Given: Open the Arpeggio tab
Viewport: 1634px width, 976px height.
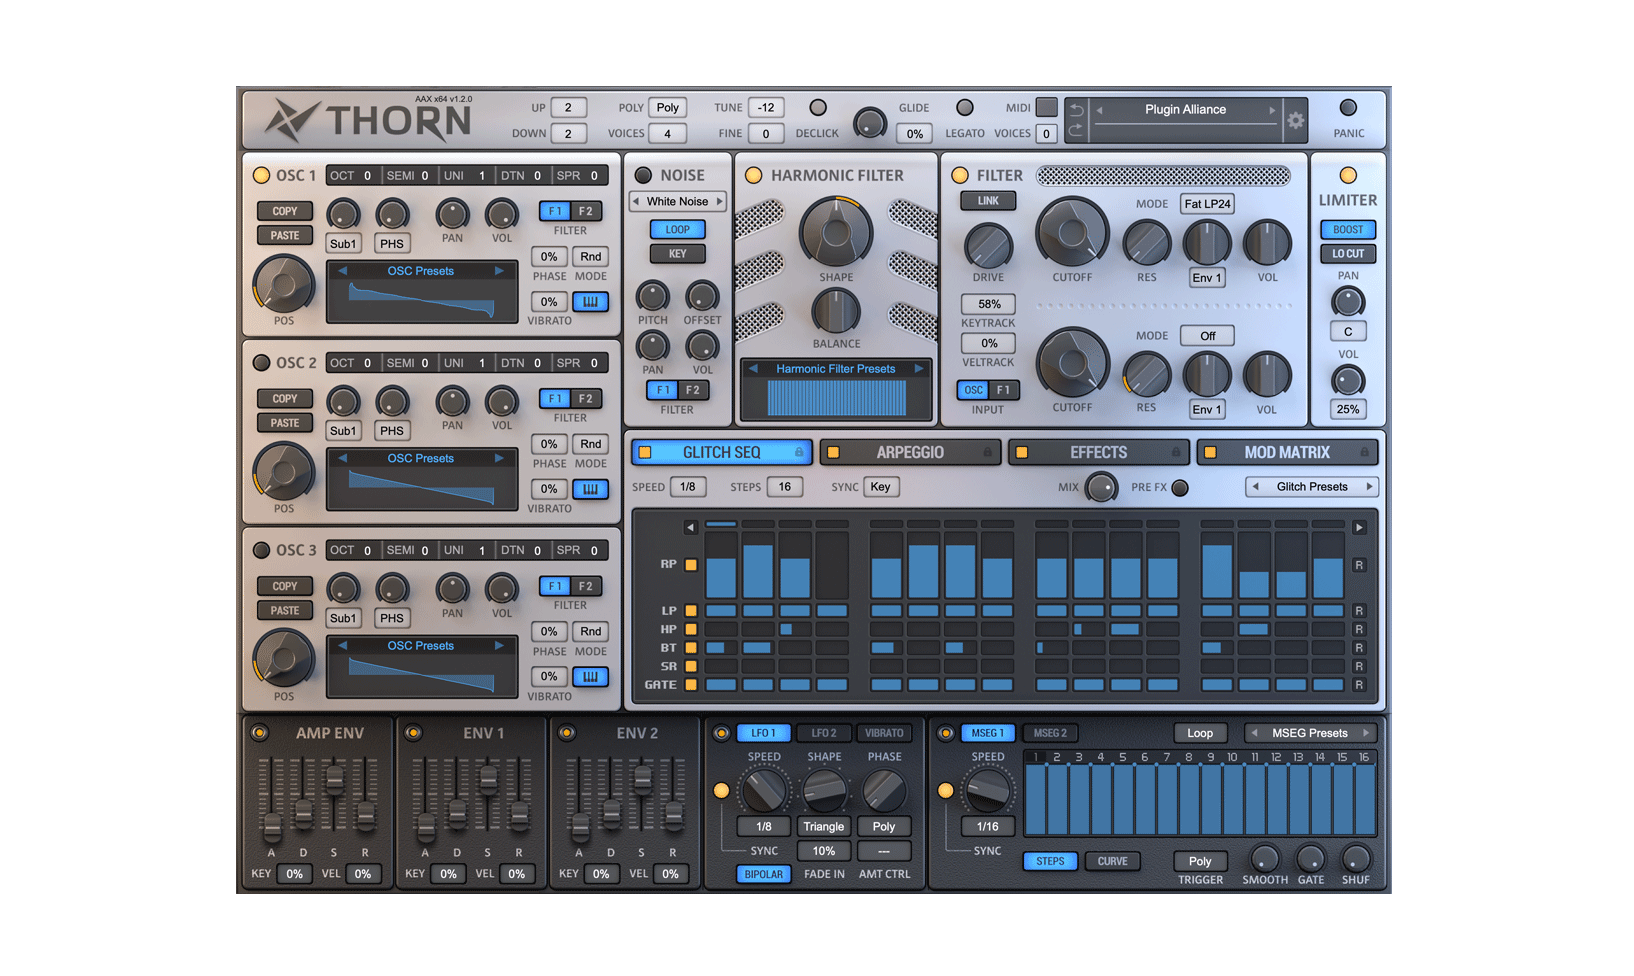Looking at the screenshot, I should [909, 453].
